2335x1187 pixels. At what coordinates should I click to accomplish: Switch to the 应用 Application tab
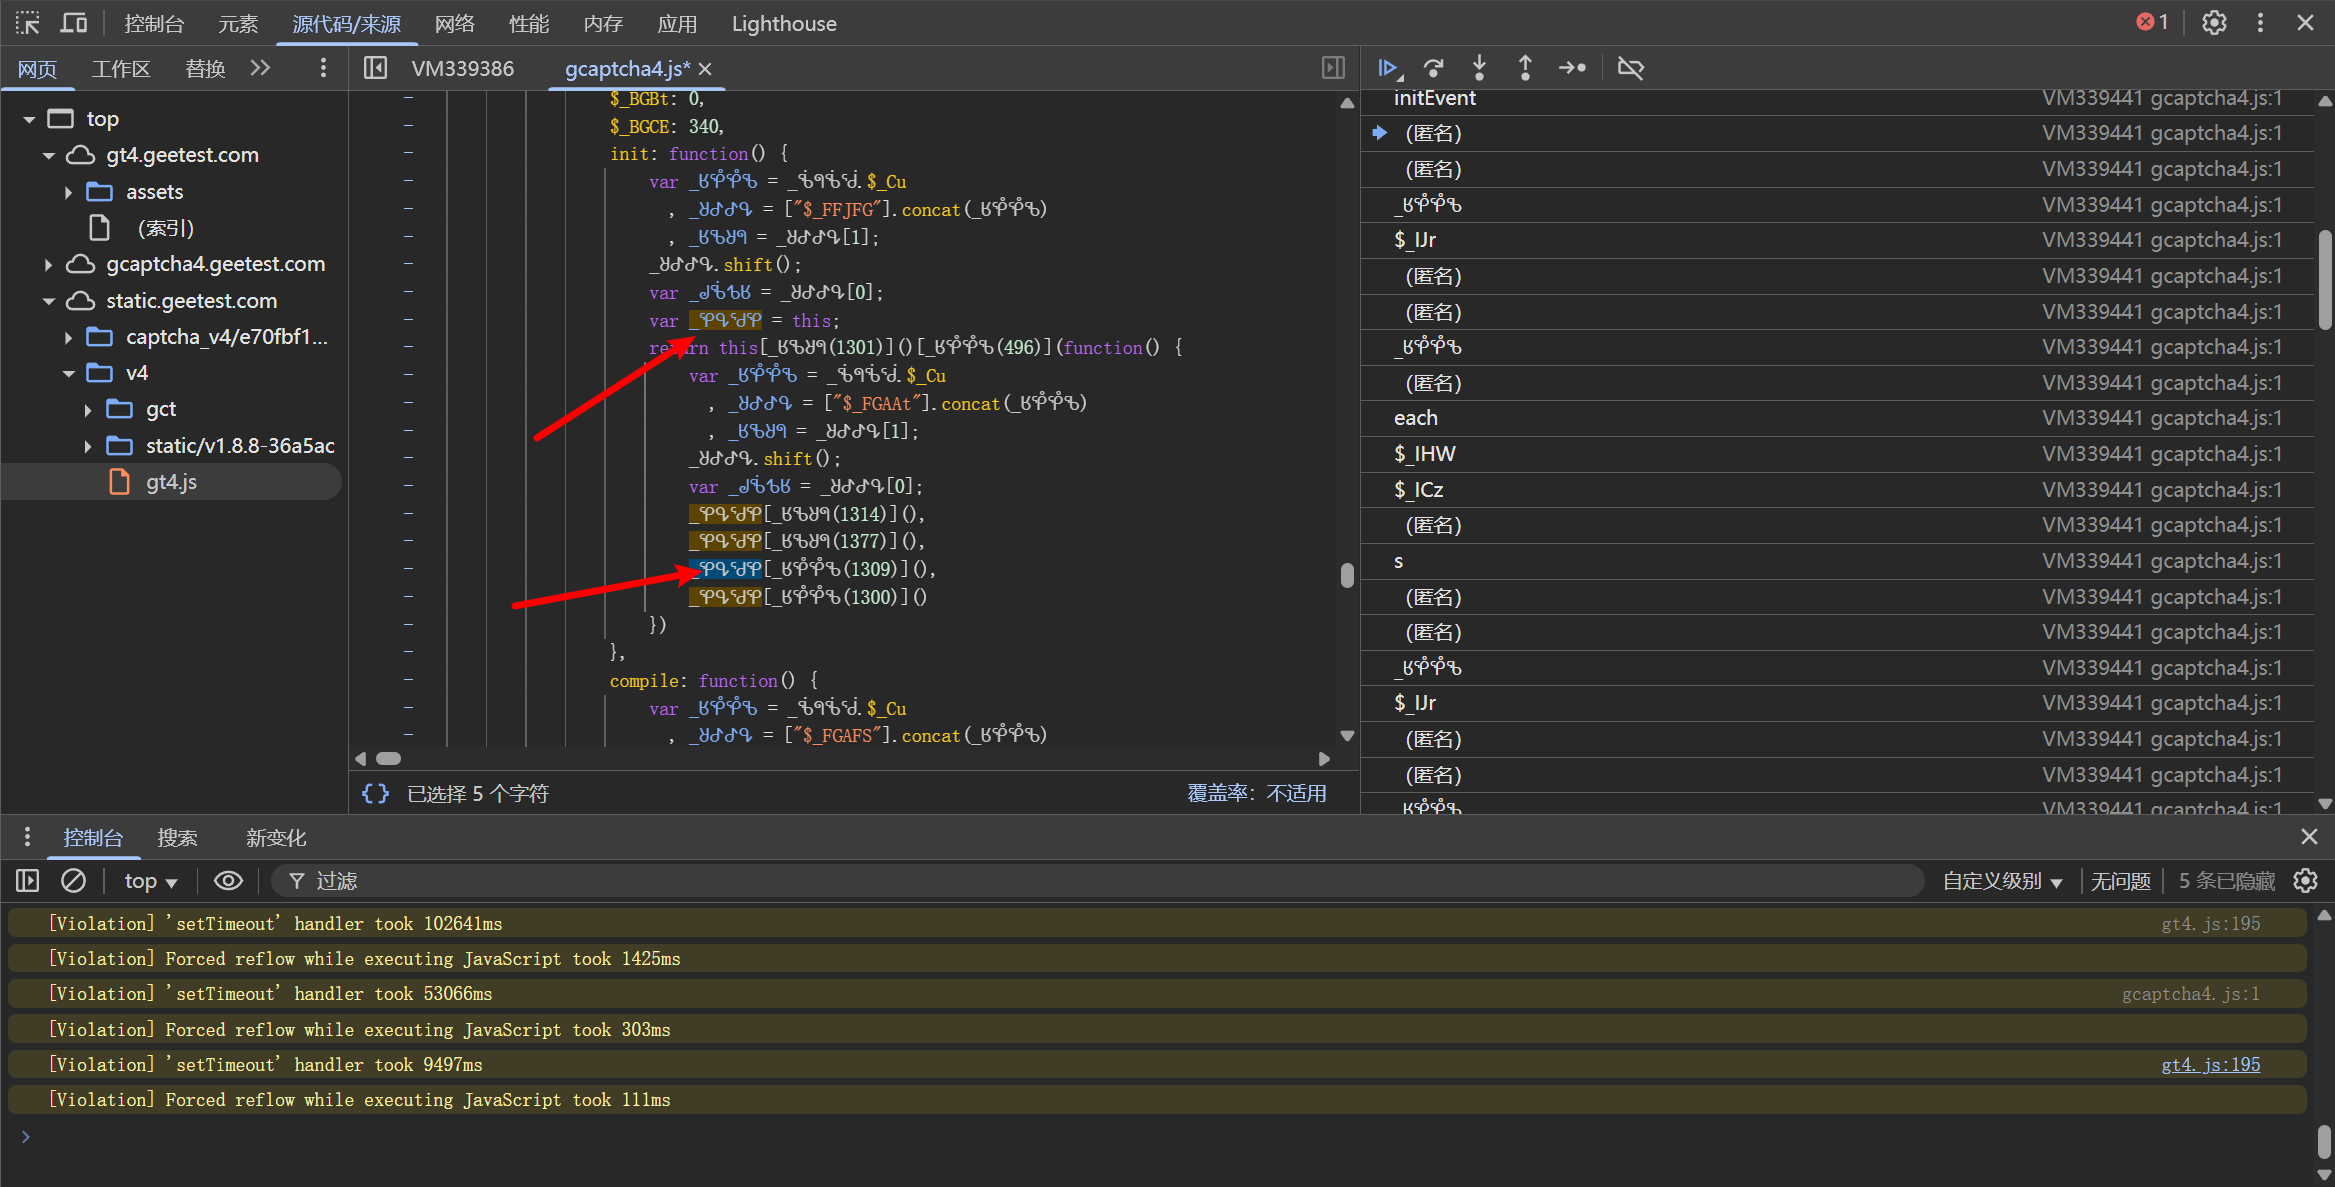coord(677,23)
